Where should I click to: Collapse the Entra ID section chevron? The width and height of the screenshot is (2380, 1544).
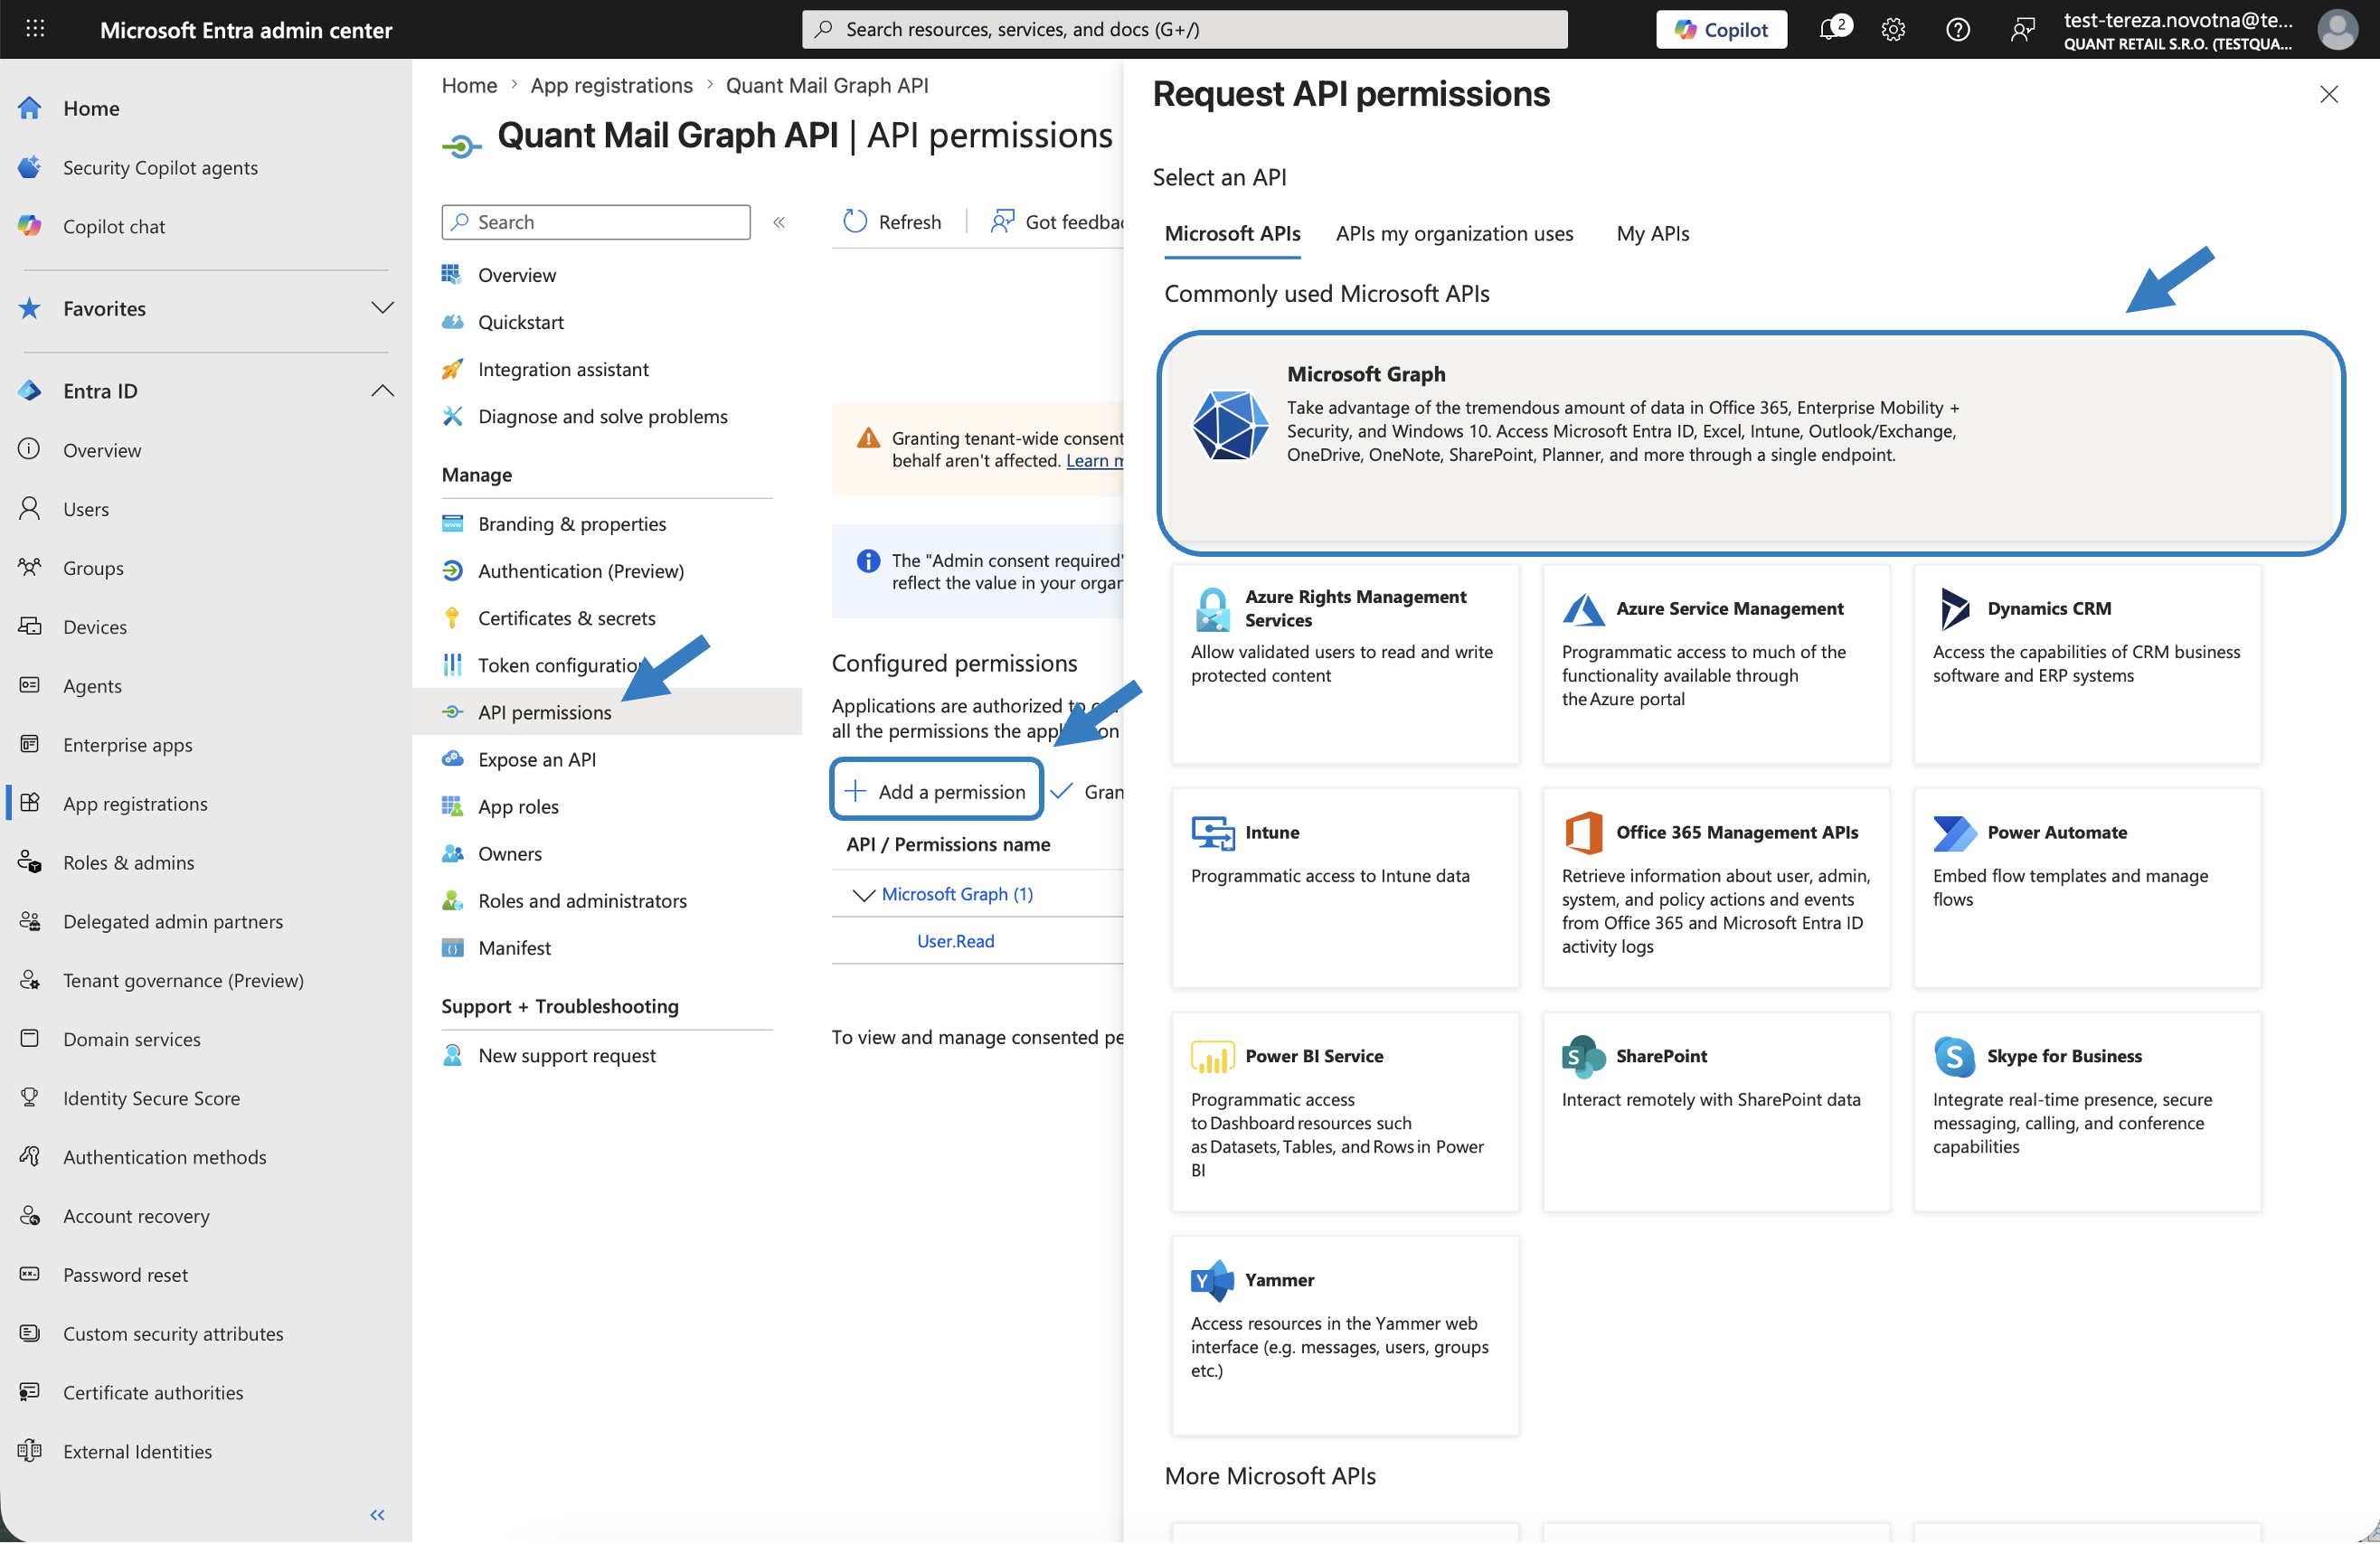click(383, 391)
